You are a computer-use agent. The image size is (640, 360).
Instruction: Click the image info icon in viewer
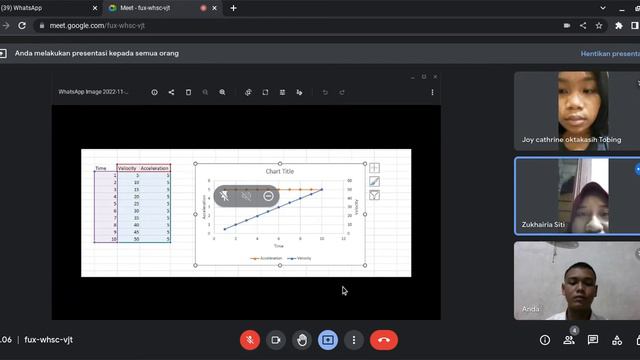pyautogui.click(x=154, y=92)
